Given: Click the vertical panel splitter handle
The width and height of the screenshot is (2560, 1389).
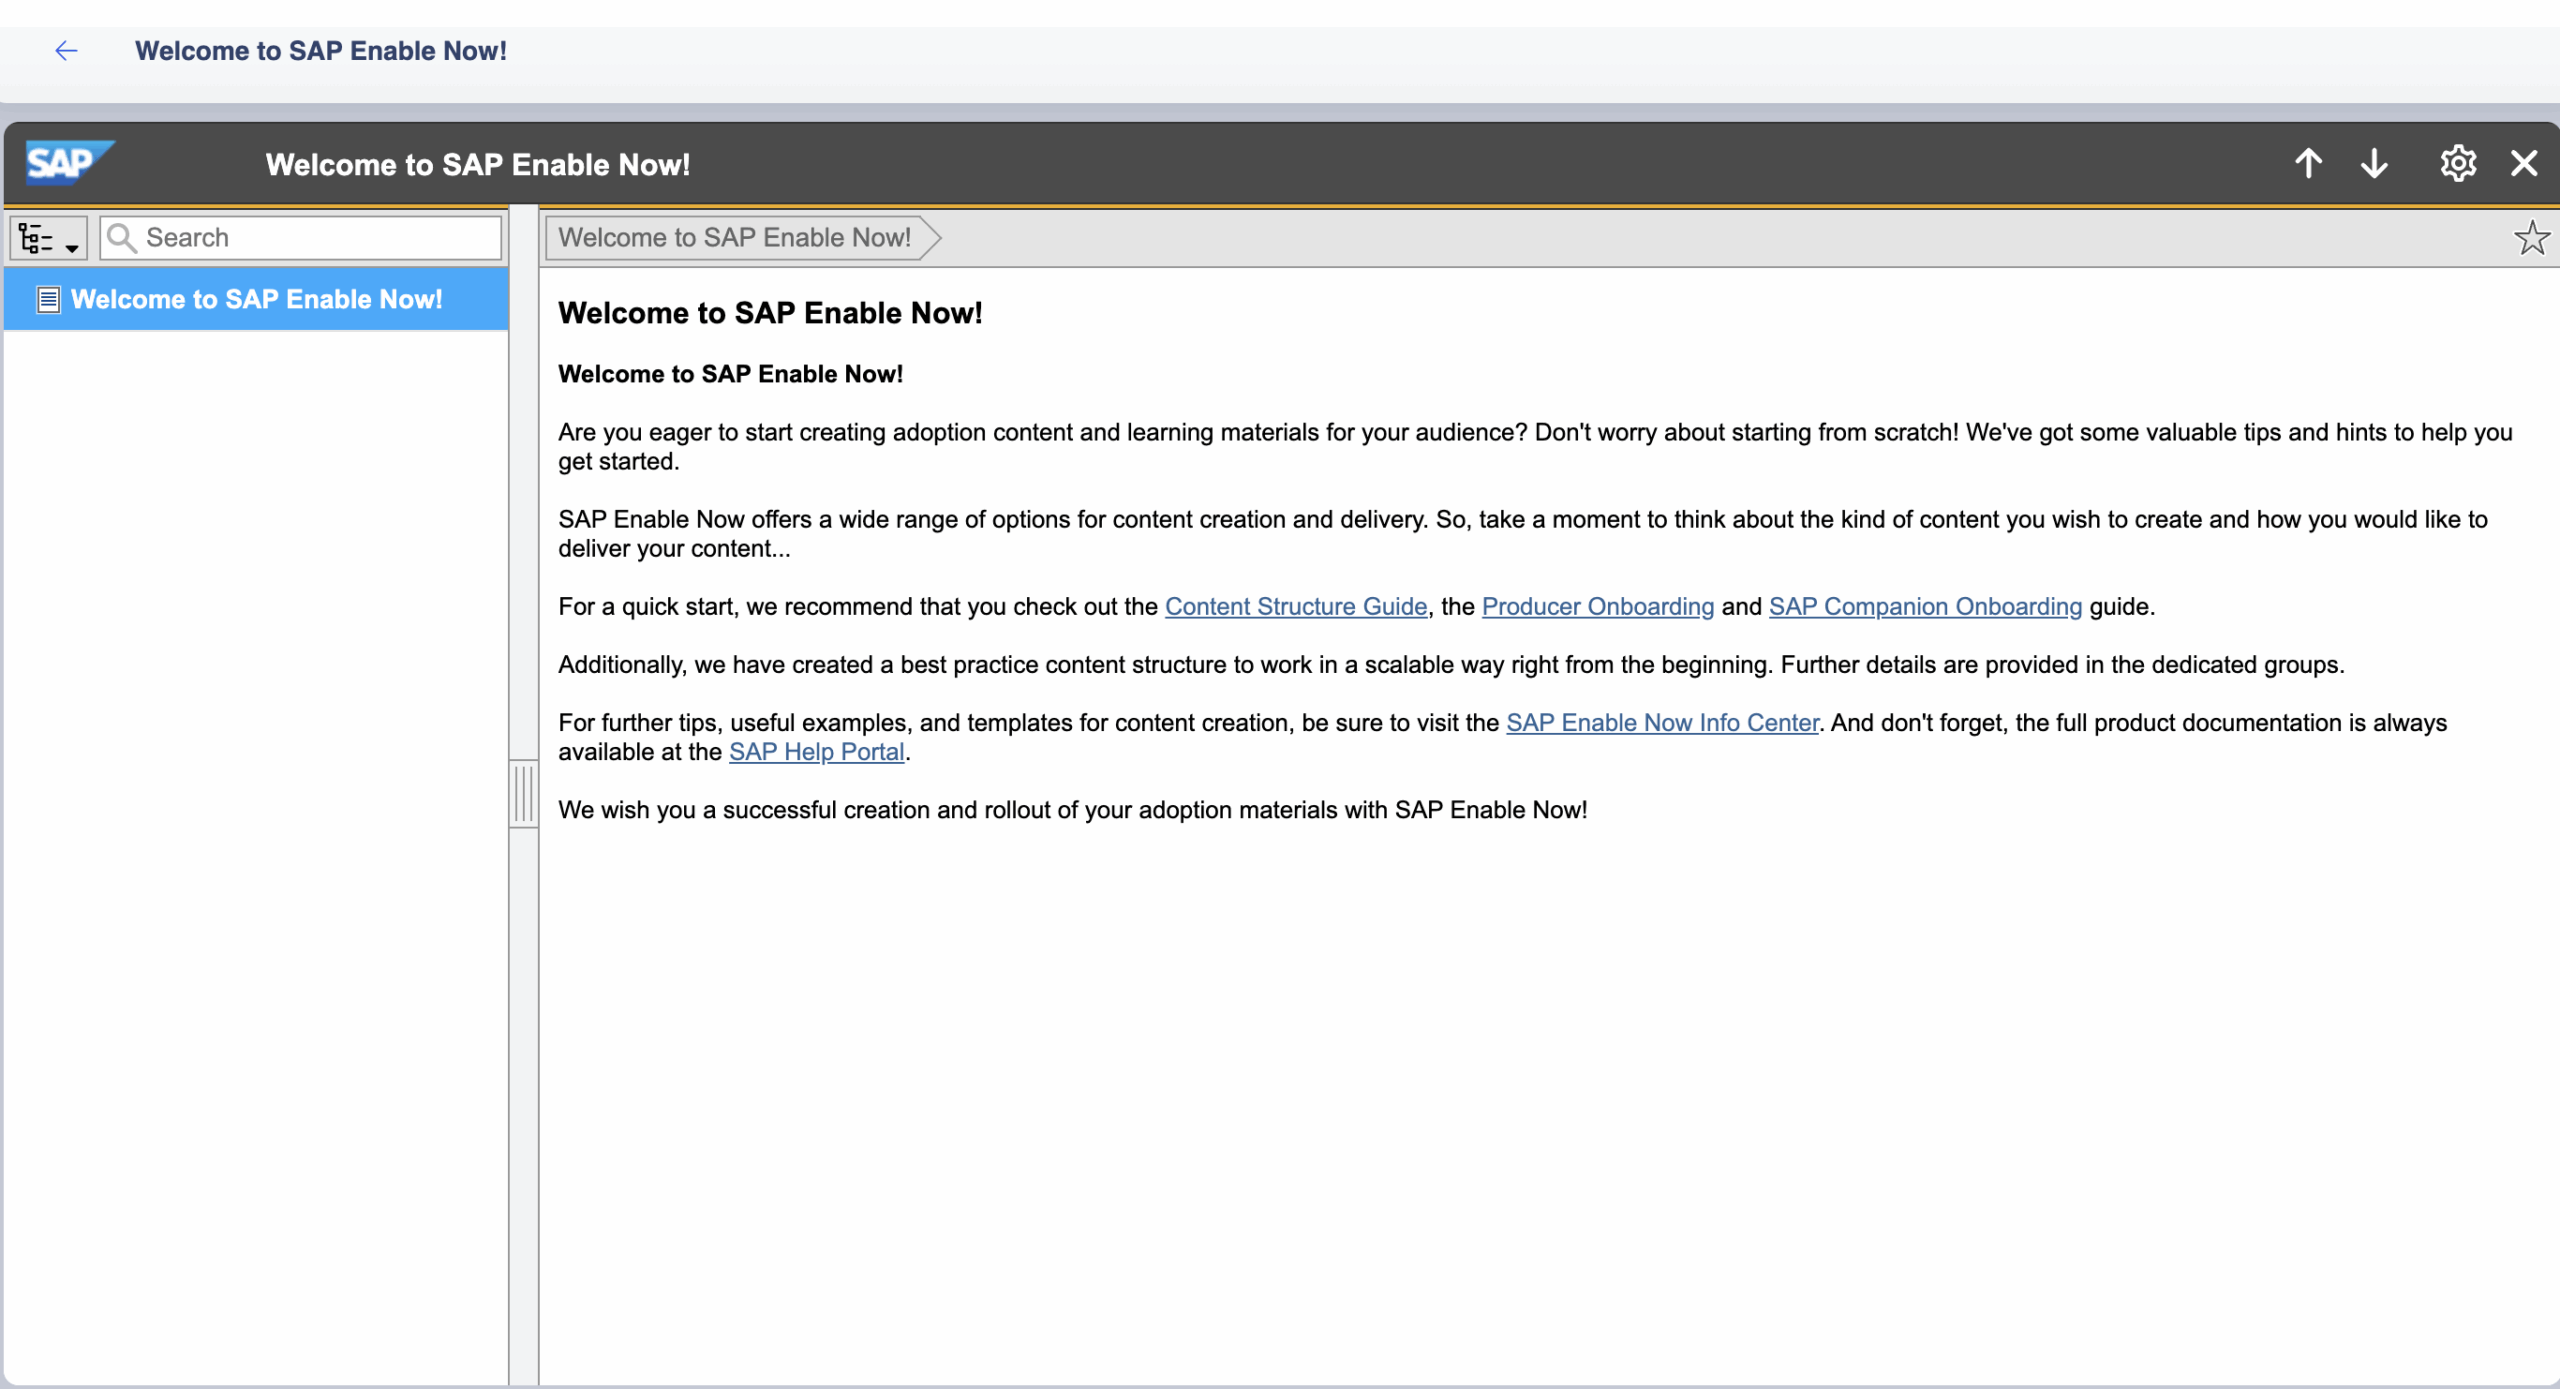Looking at the screenshot, I should pos(524,794).
